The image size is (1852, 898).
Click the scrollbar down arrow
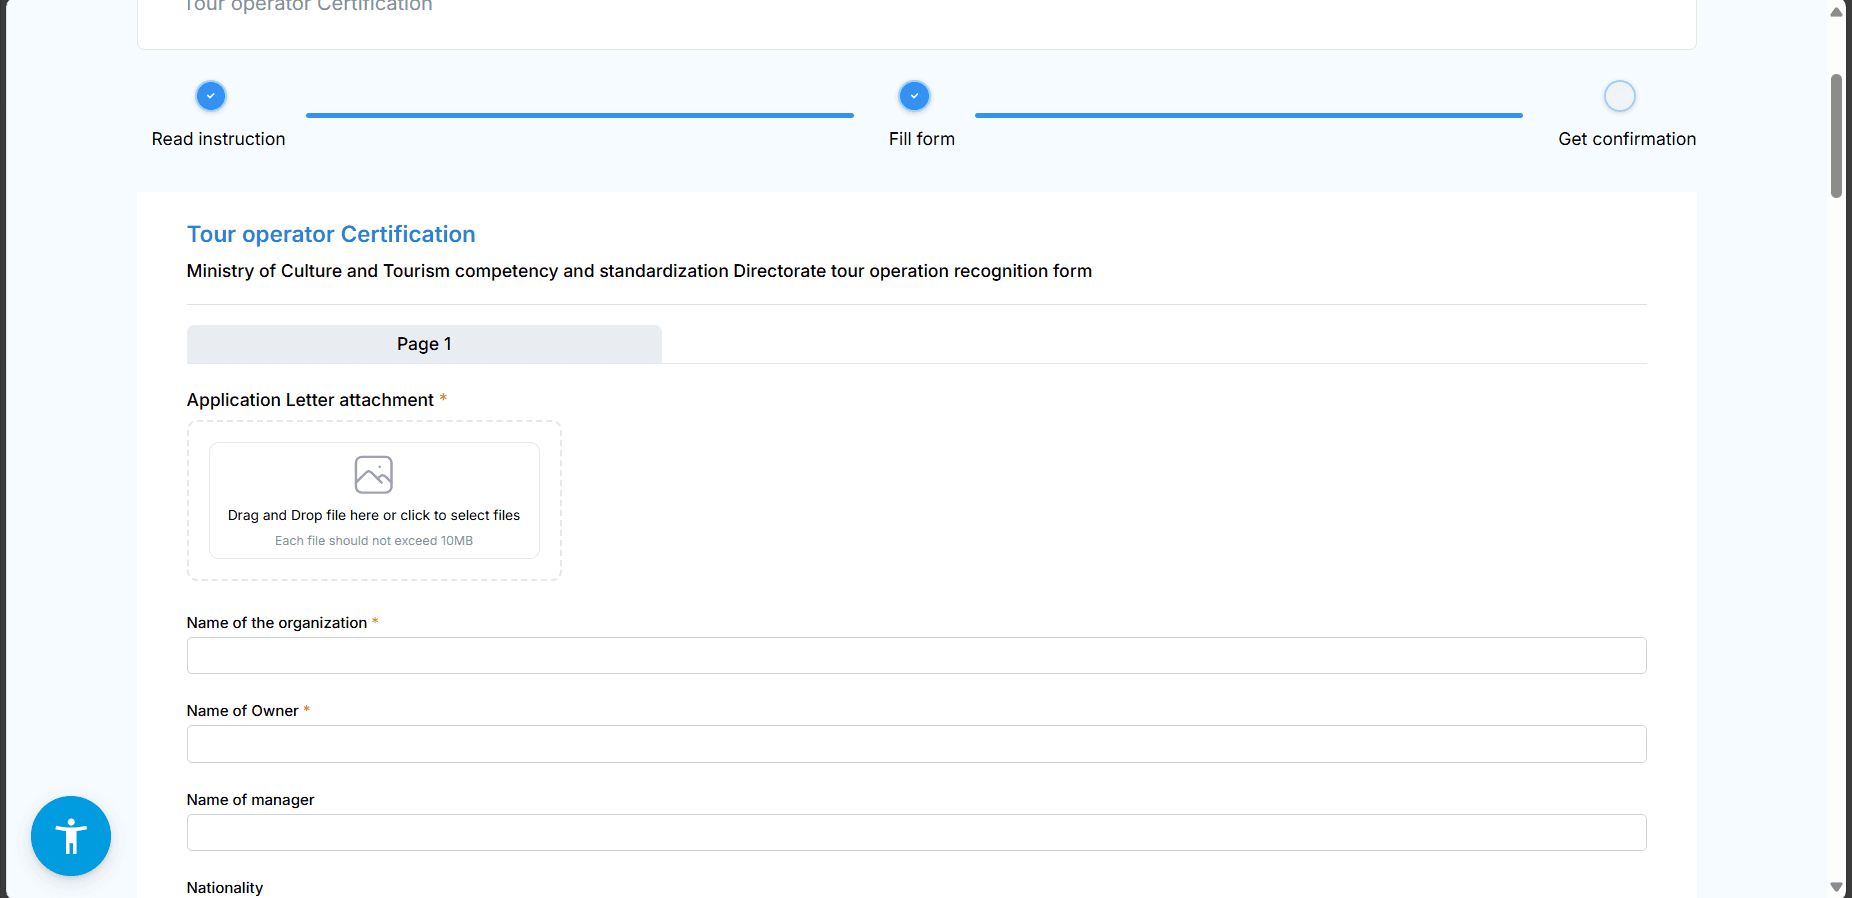tap(1836, 887)
